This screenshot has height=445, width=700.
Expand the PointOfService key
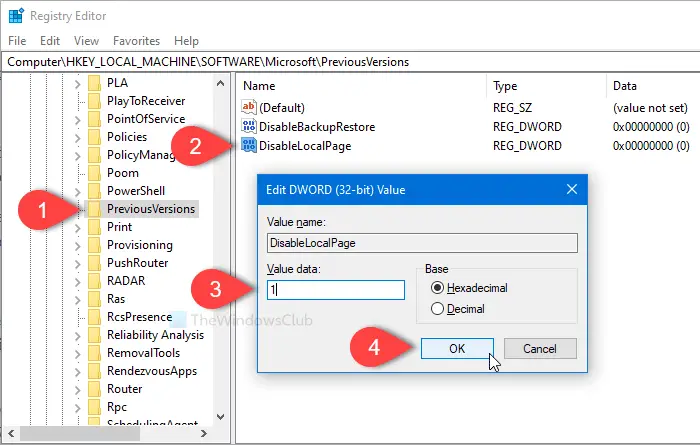[78, 120]
